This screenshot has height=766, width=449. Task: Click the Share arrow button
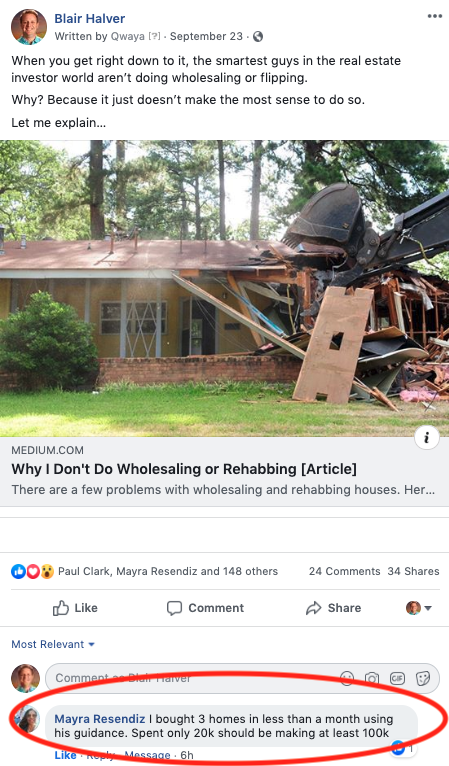coord(334,608)
